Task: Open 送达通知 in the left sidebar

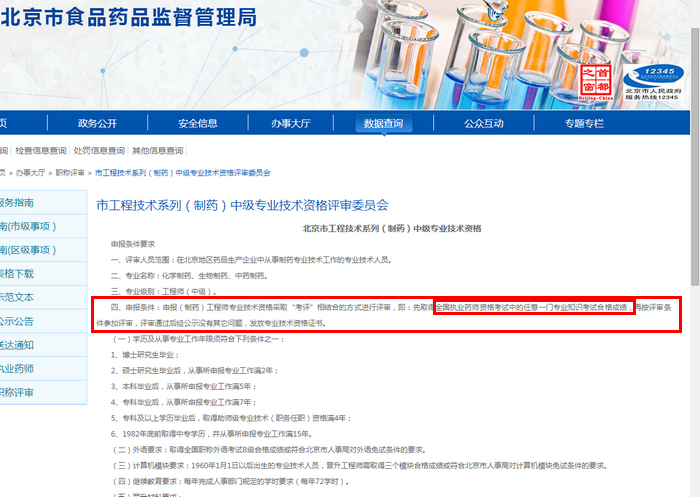Action: [x=16, y=345]
